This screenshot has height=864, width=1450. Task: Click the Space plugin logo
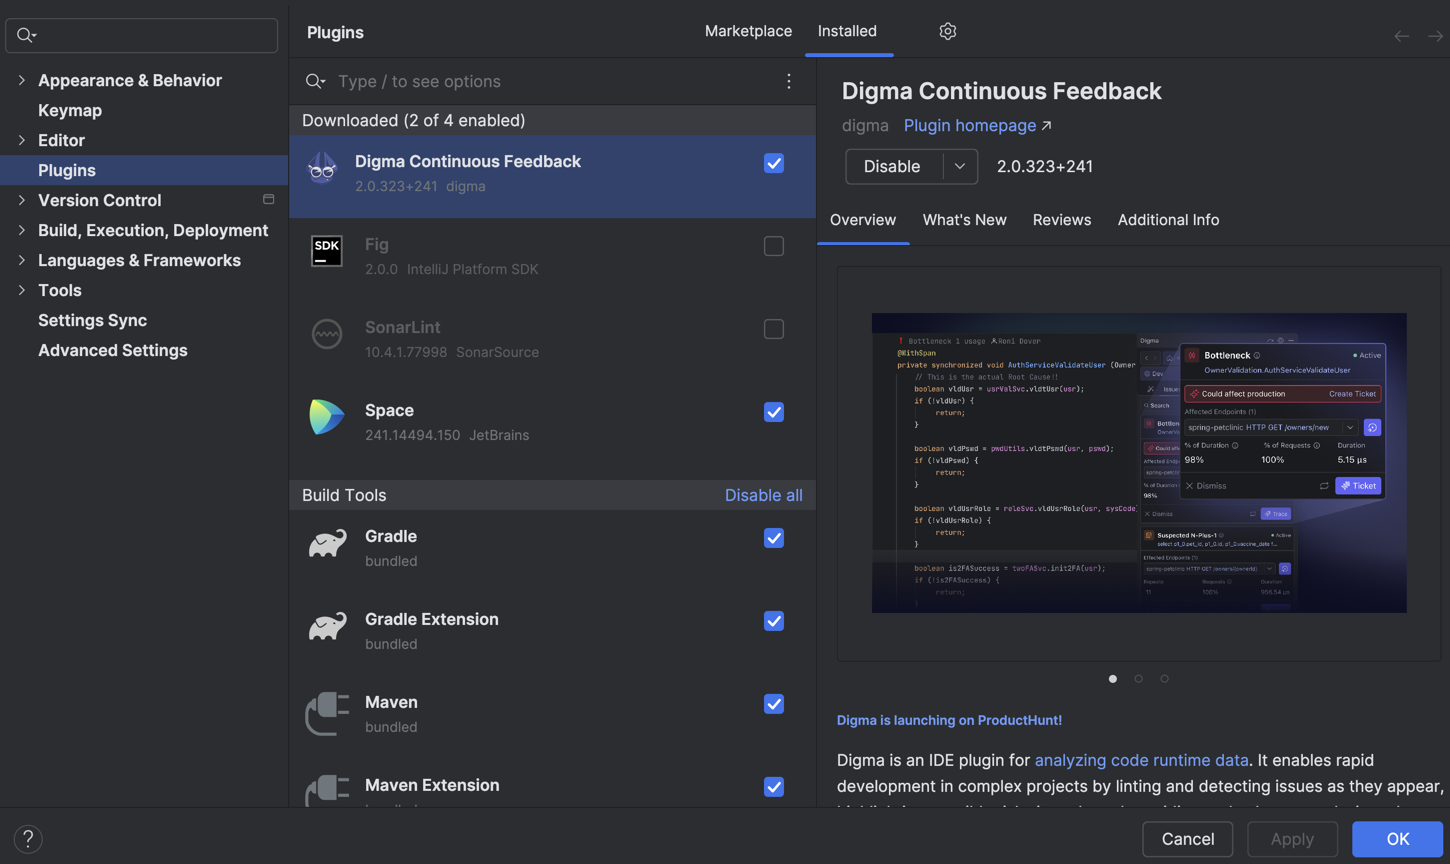pos(326,417)
